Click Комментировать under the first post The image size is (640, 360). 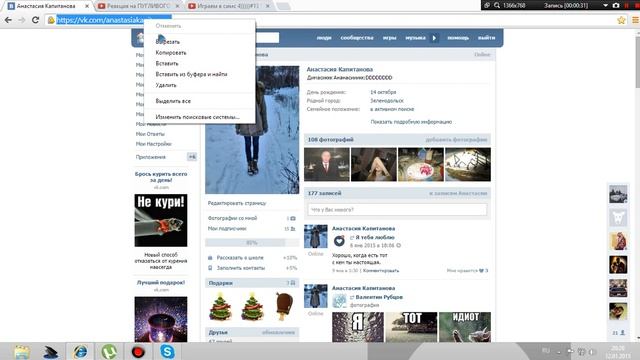pyautogui.click(x=381, y=271)
